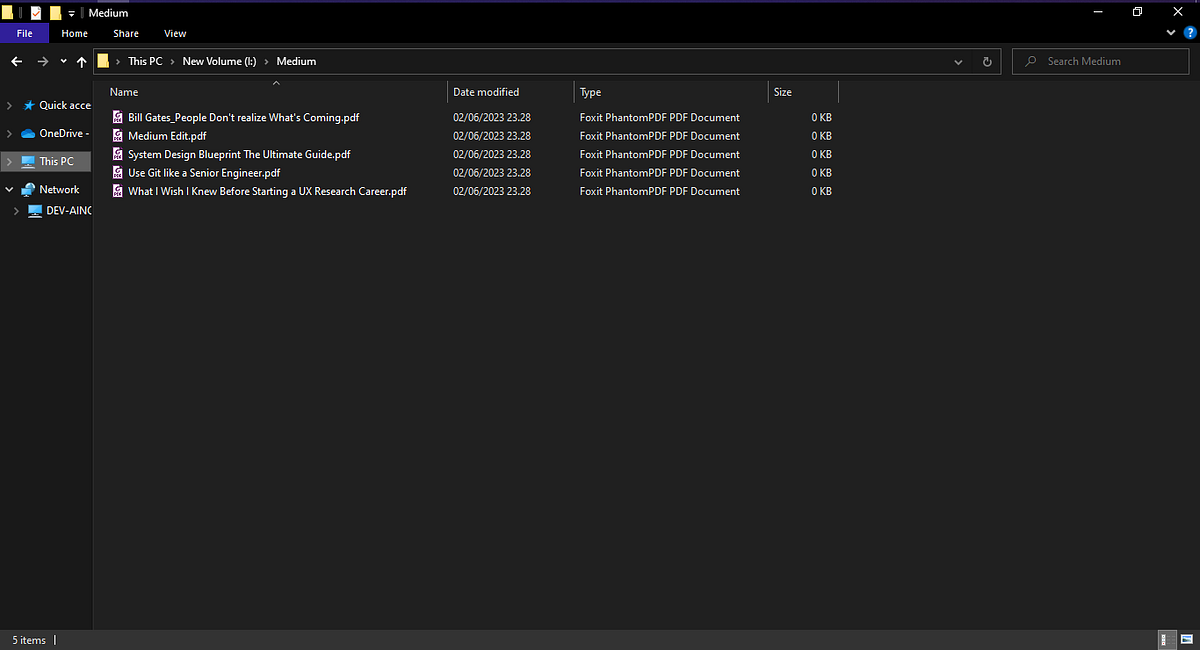This screenshot has width=1200, height=650.
Task: Click the This PC monitor icon in the sidebar
Action: pos(28,161)
